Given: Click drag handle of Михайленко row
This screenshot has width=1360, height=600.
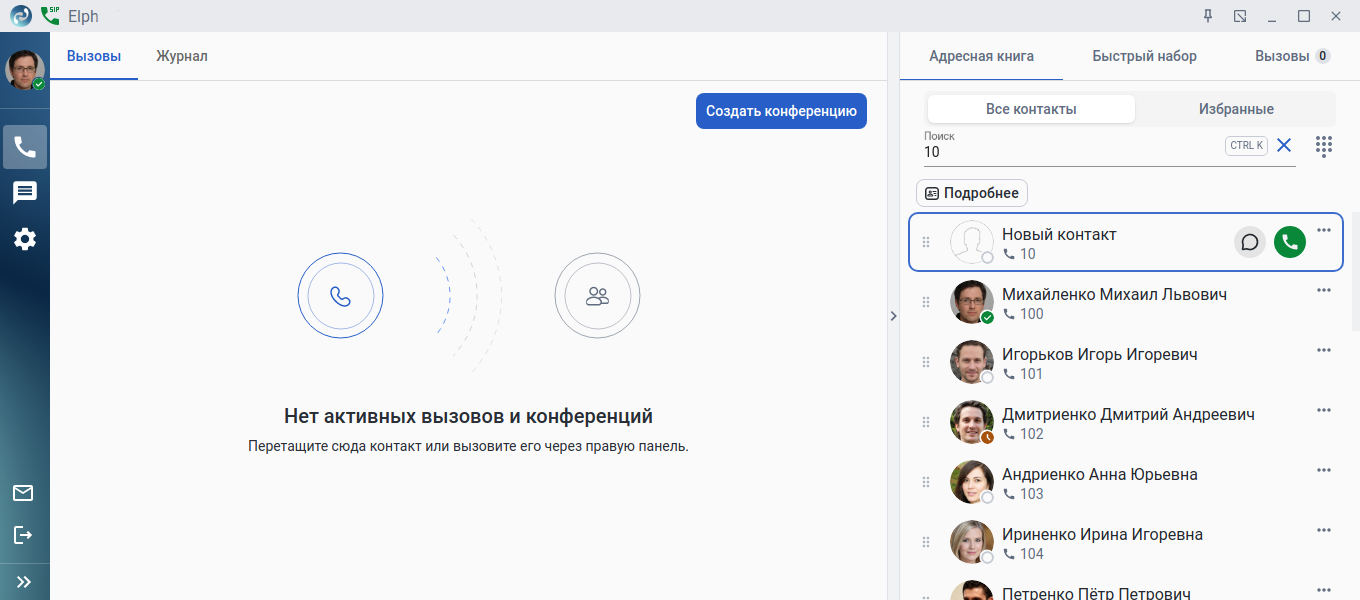Looking at the screenshot, I should click(x=925, y=302).
